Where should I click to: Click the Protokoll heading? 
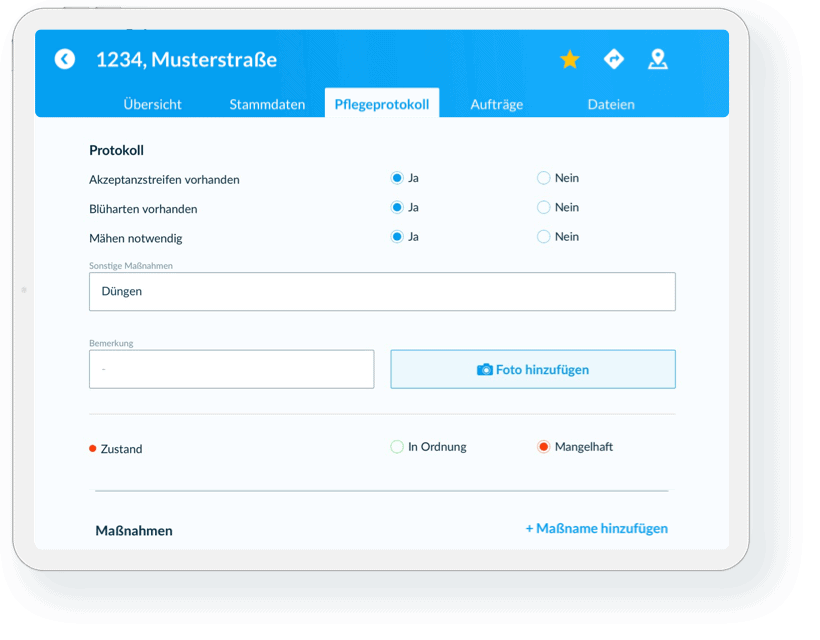point(116,151)
